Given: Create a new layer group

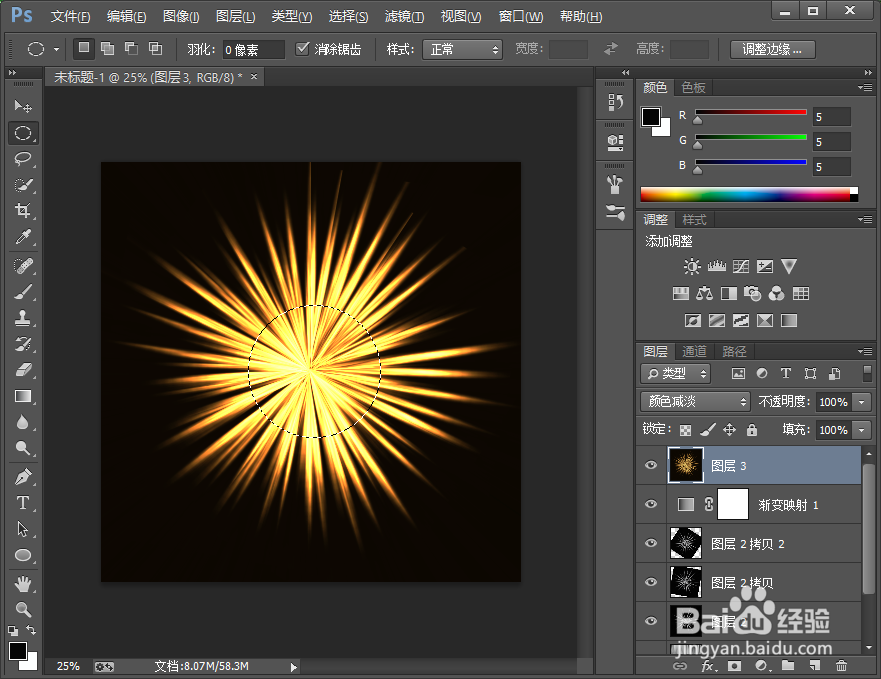Looking at the screenshot, I should tap(788, 666).
